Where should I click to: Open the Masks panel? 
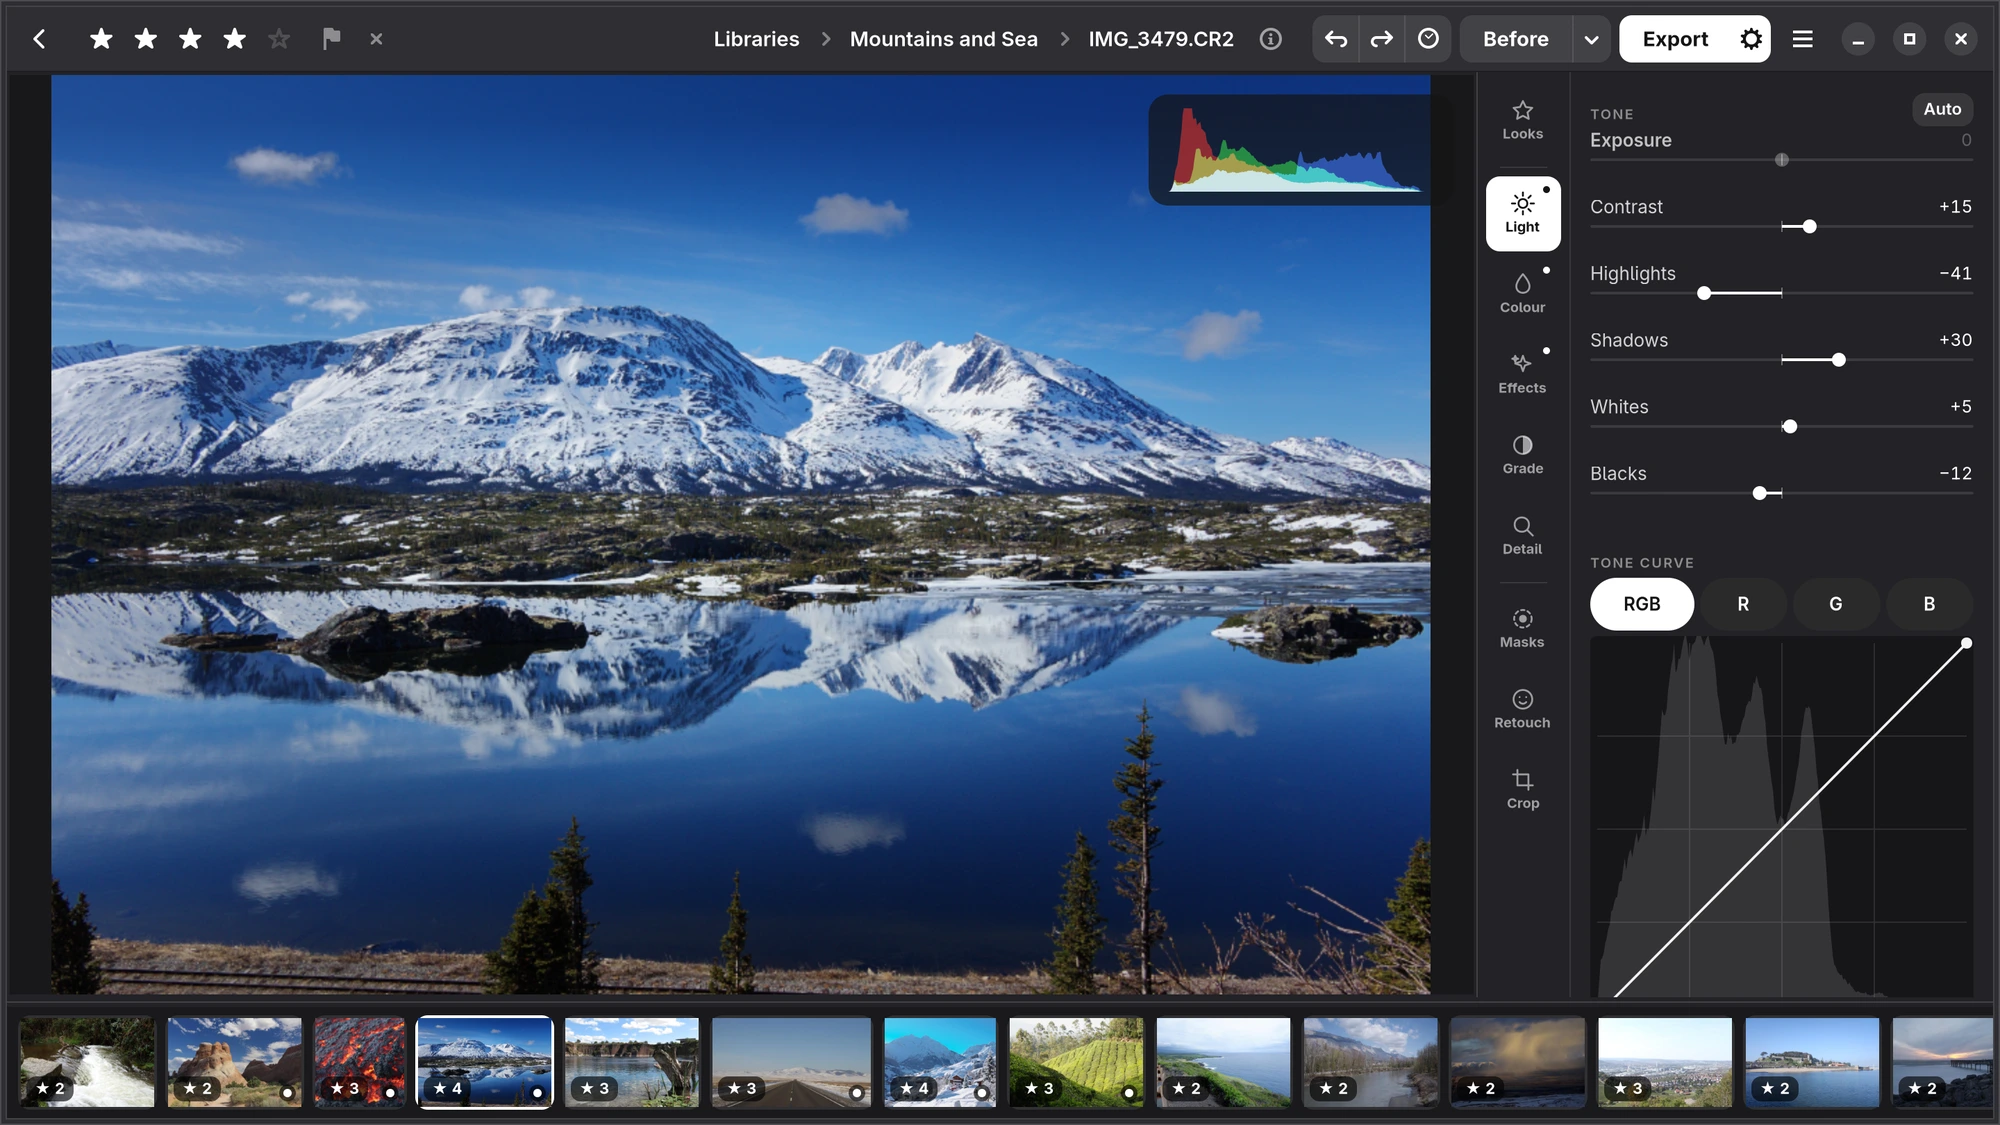point(1522,629)
